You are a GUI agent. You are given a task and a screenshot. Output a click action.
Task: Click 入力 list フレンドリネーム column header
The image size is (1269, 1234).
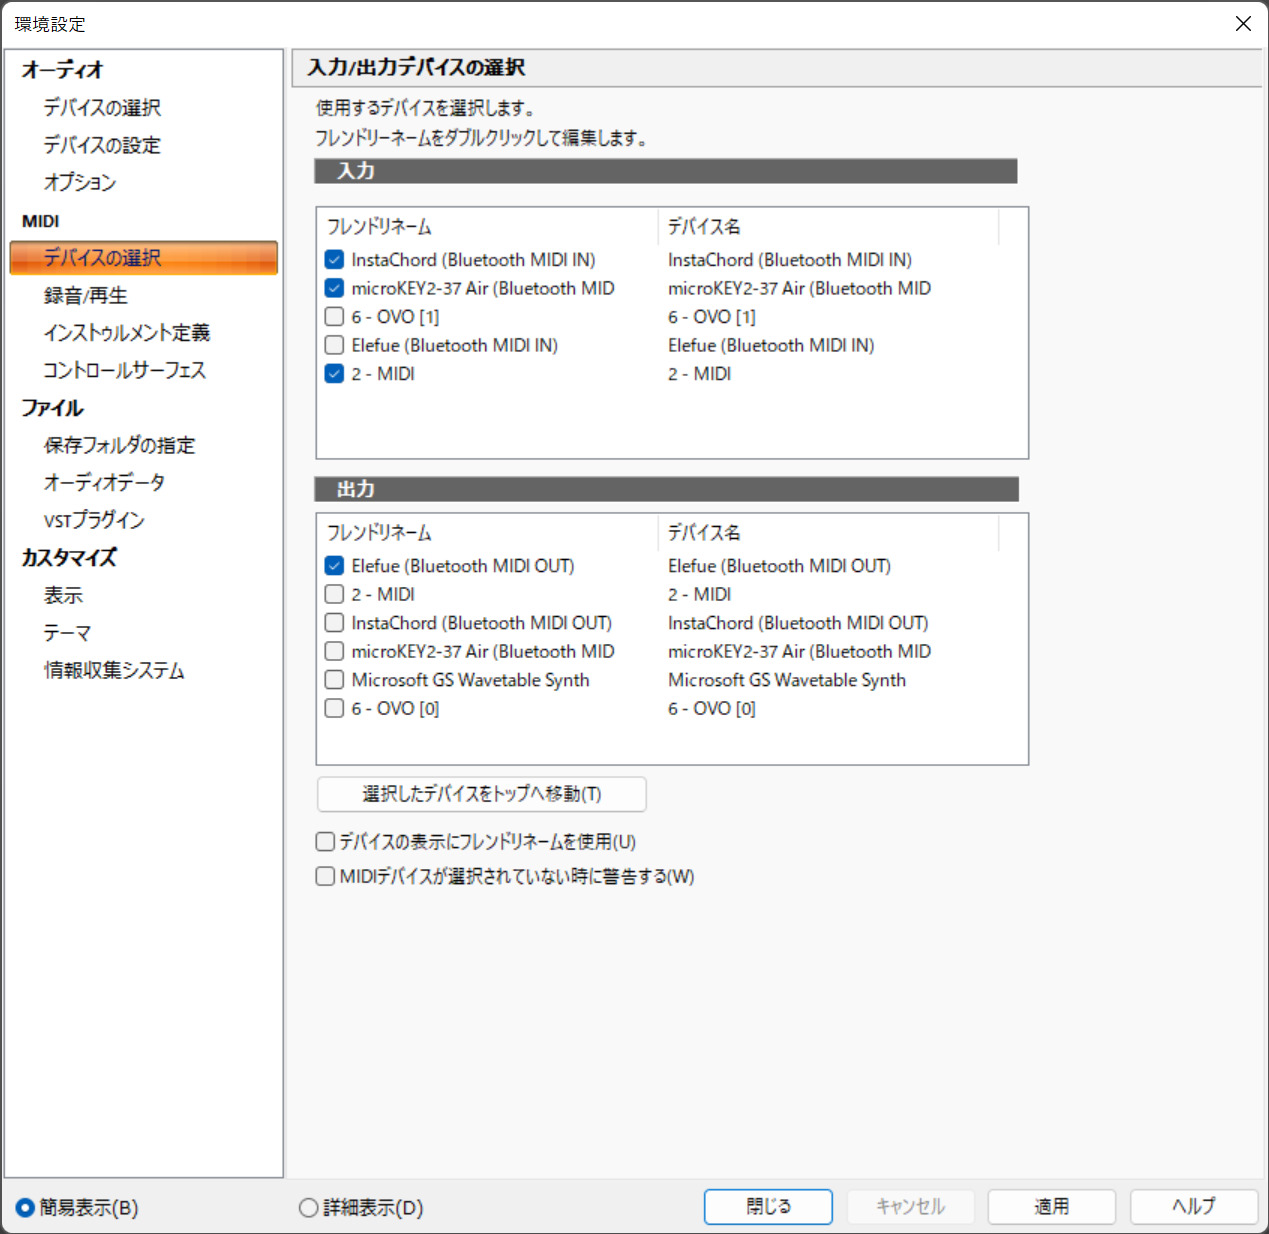click(x=488, y=227)
